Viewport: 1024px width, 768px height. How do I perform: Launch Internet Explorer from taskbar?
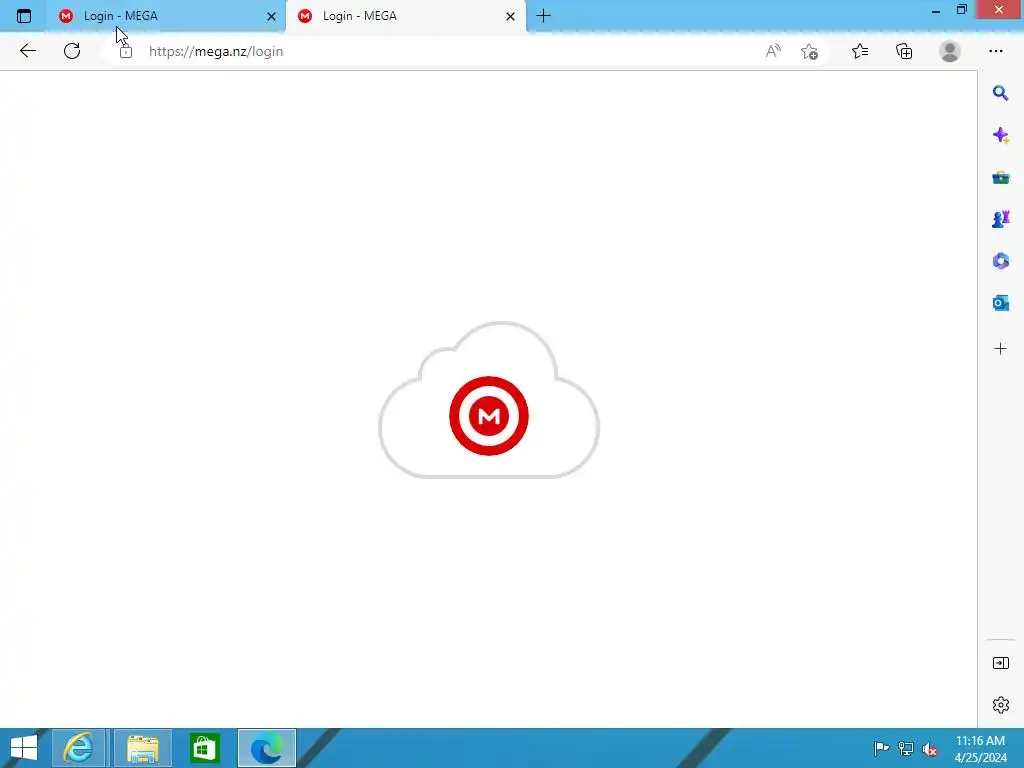[x=79, y=748]
